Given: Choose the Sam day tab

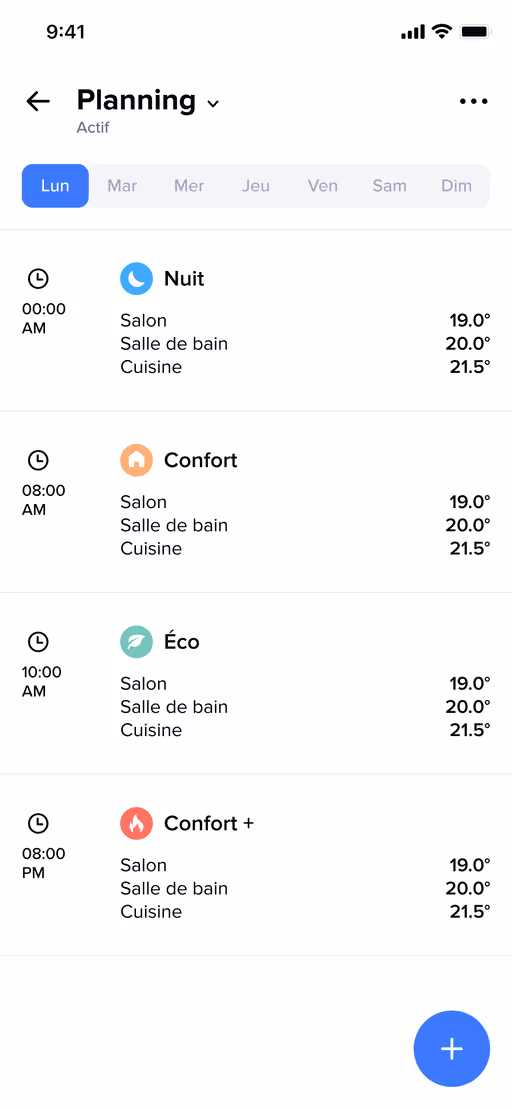Looking at the screenshot, I should [390, 186].
